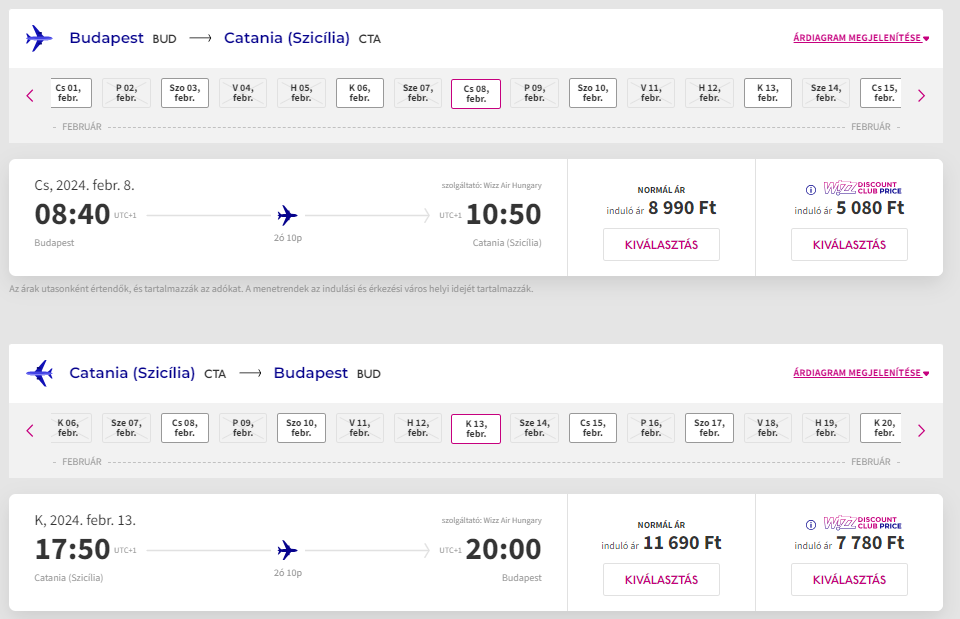Click info icon next to outbound Wizz Discount Club price
The image size is (960, 619).
[811, 189]
